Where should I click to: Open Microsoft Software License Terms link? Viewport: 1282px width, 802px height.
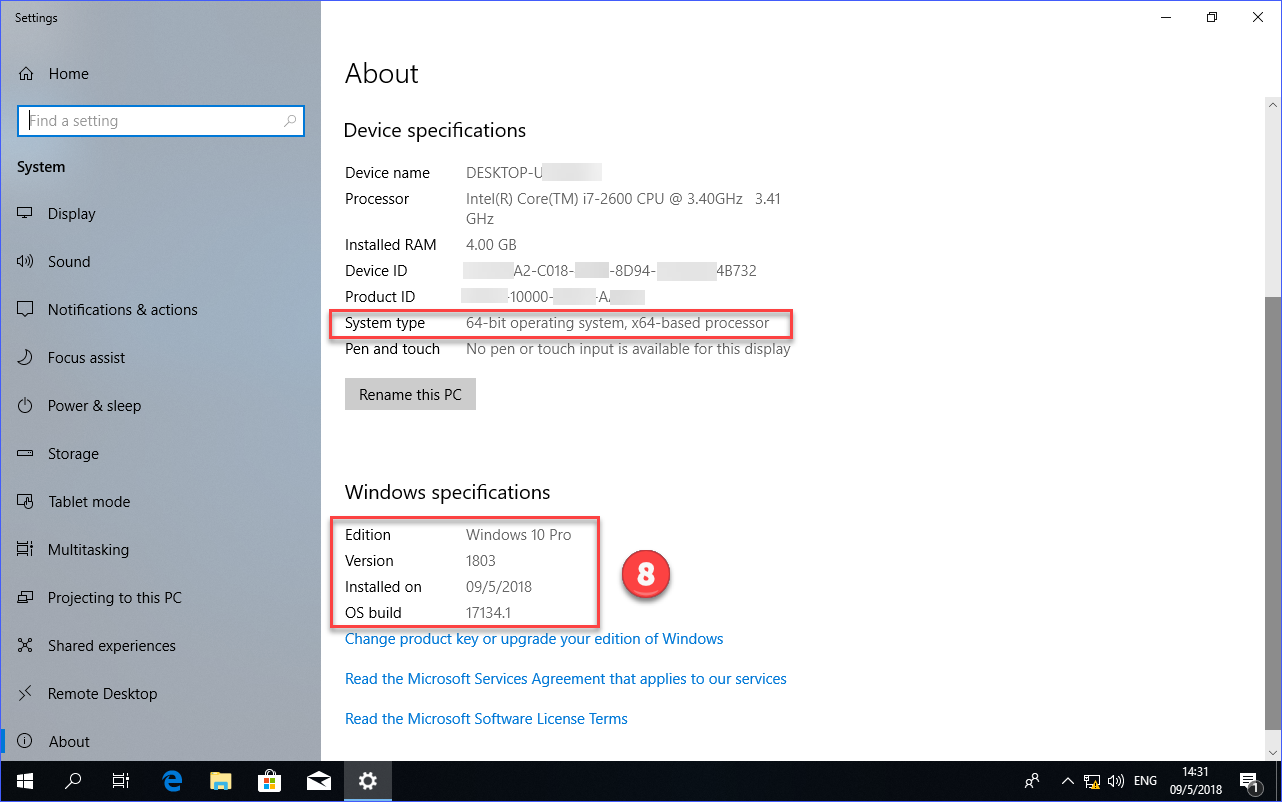486,719
